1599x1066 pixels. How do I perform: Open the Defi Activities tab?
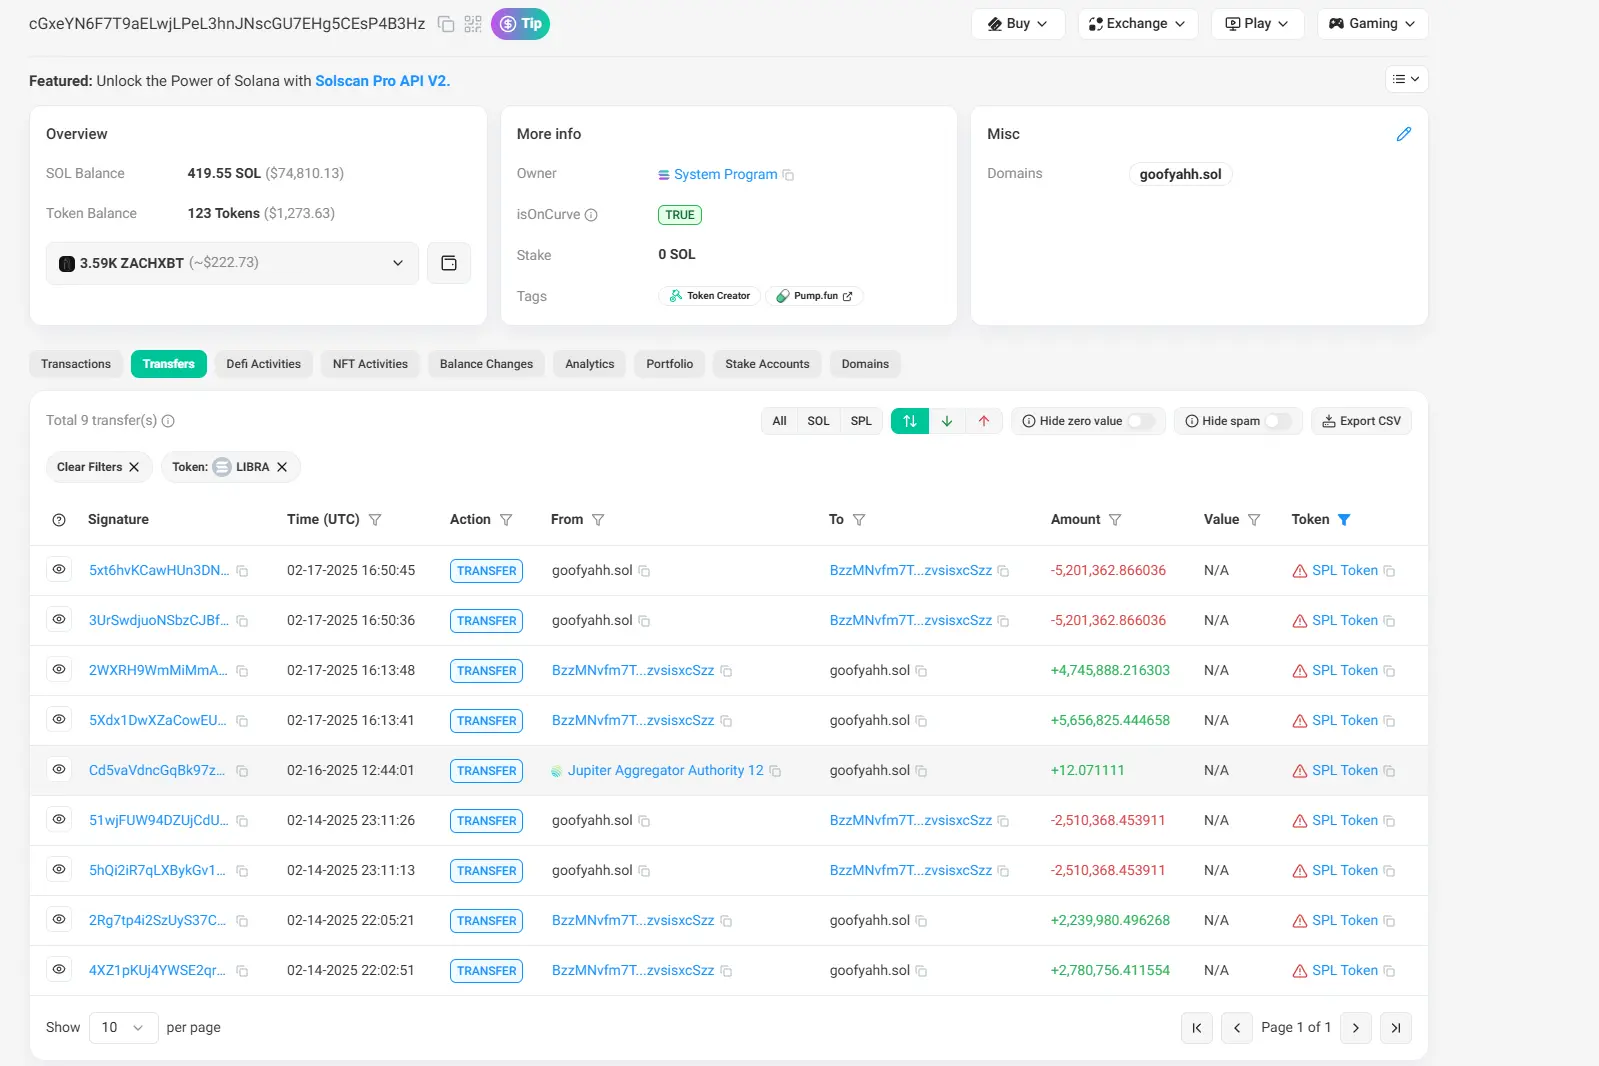coord(263,364)
